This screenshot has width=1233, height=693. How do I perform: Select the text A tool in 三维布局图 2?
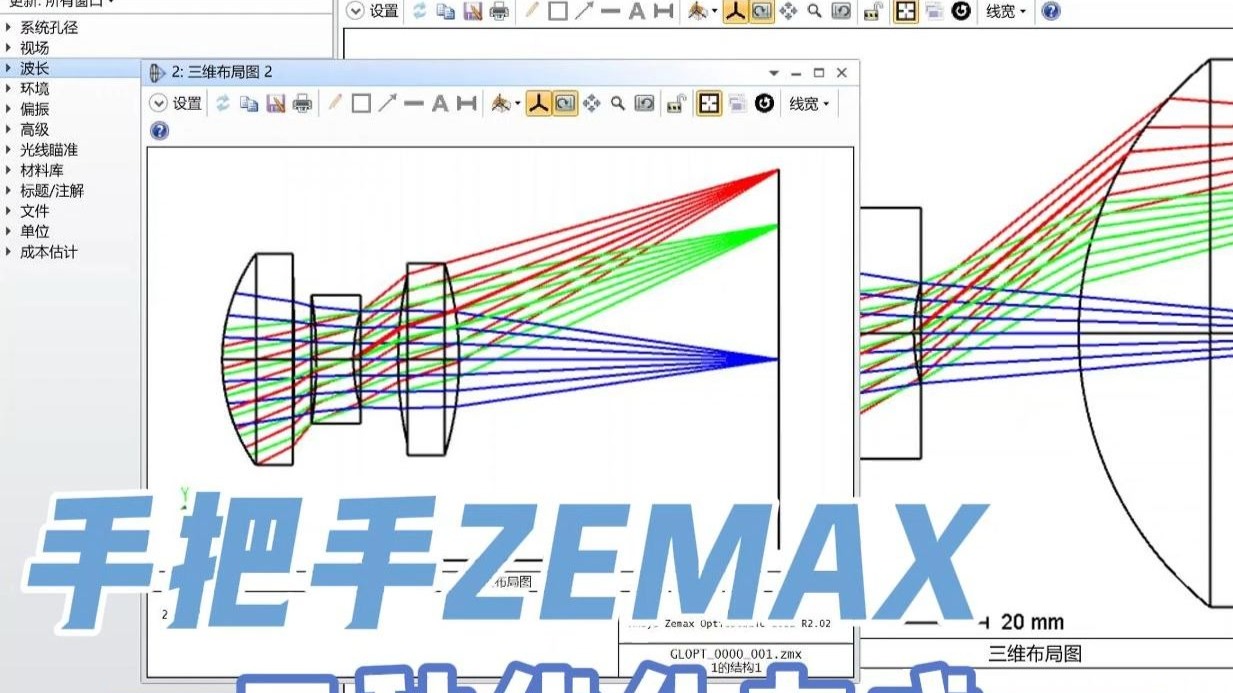pos(440,103)
